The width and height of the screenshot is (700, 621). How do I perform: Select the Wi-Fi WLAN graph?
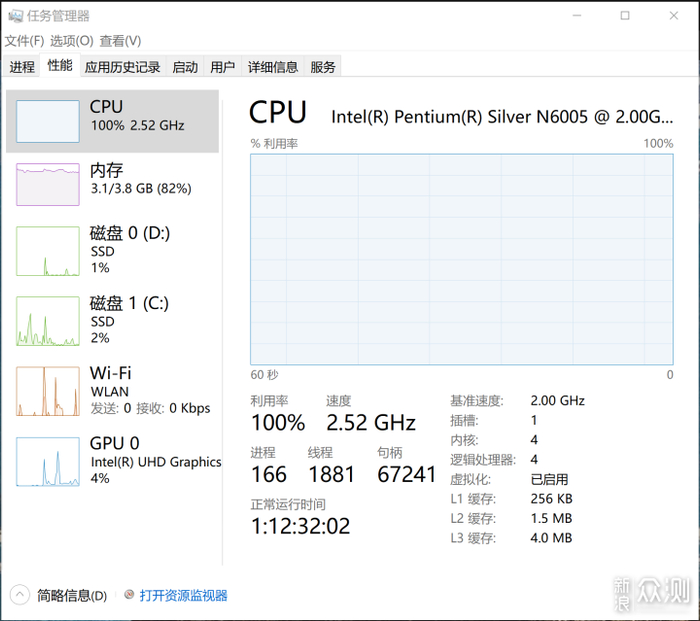pos(47,391)
